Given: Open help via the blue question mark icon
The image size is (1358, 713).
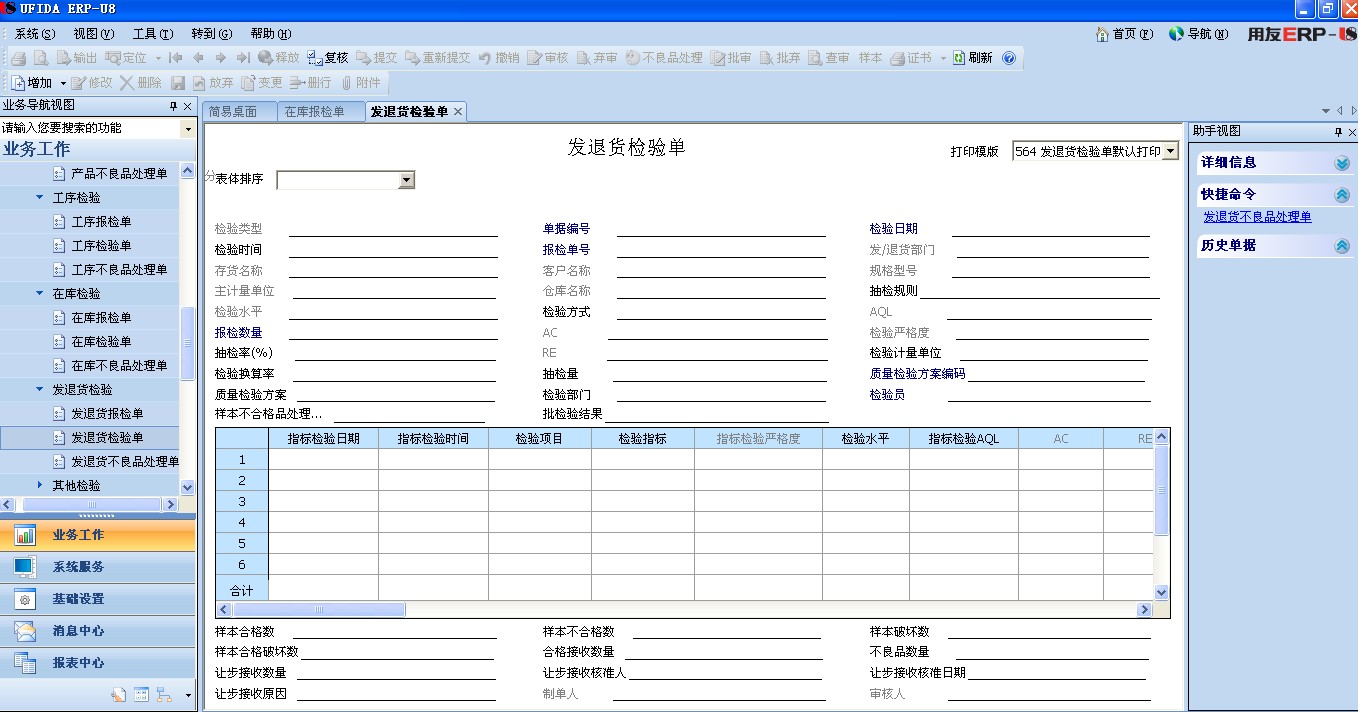Looking at the screenshot, I should pos(1008,58).
